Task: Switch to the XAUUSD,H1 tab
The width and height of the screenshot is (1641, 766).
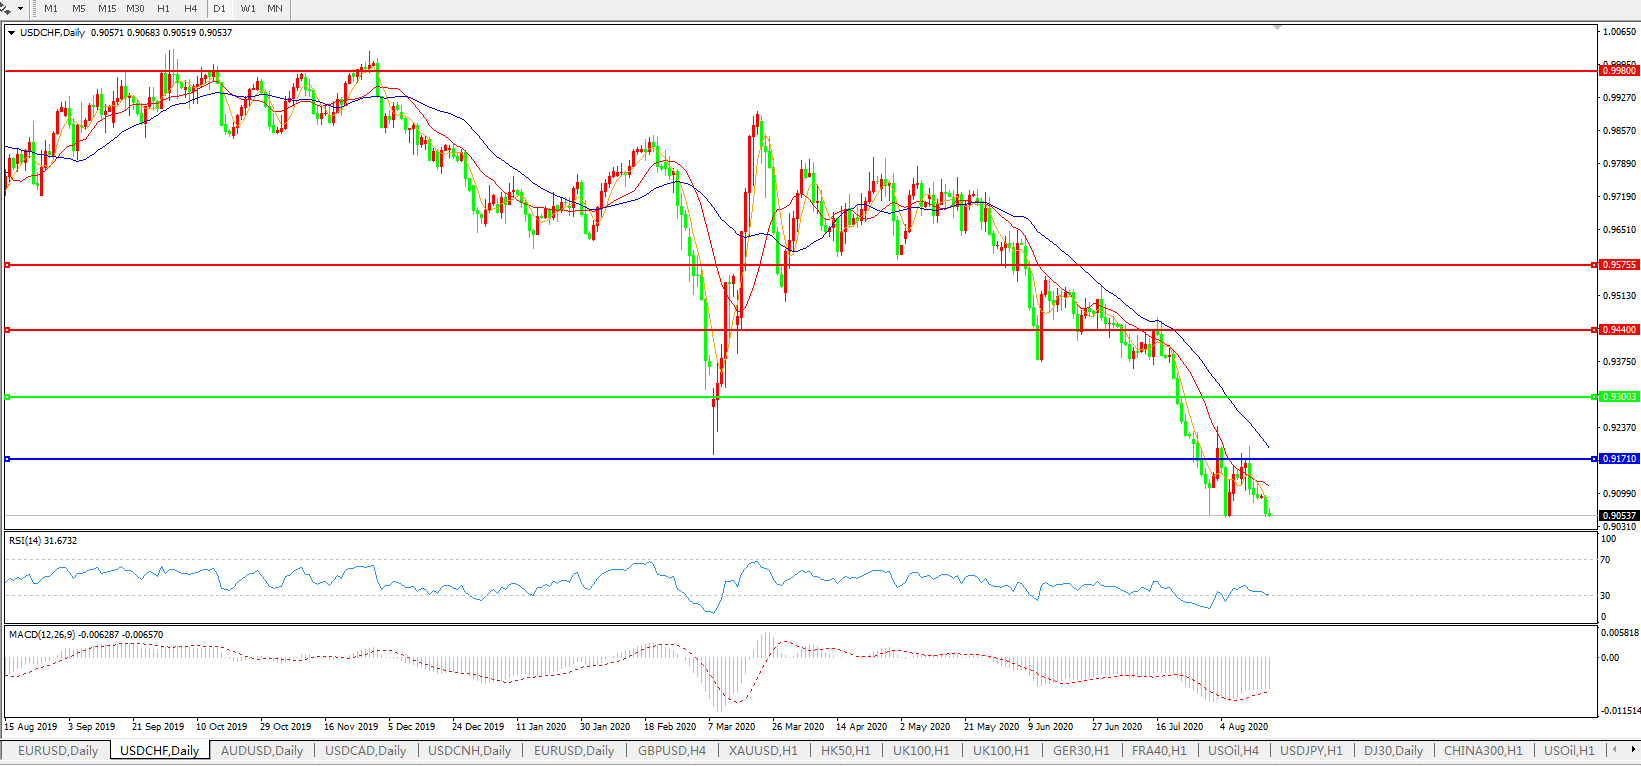Action: point(763,750)
